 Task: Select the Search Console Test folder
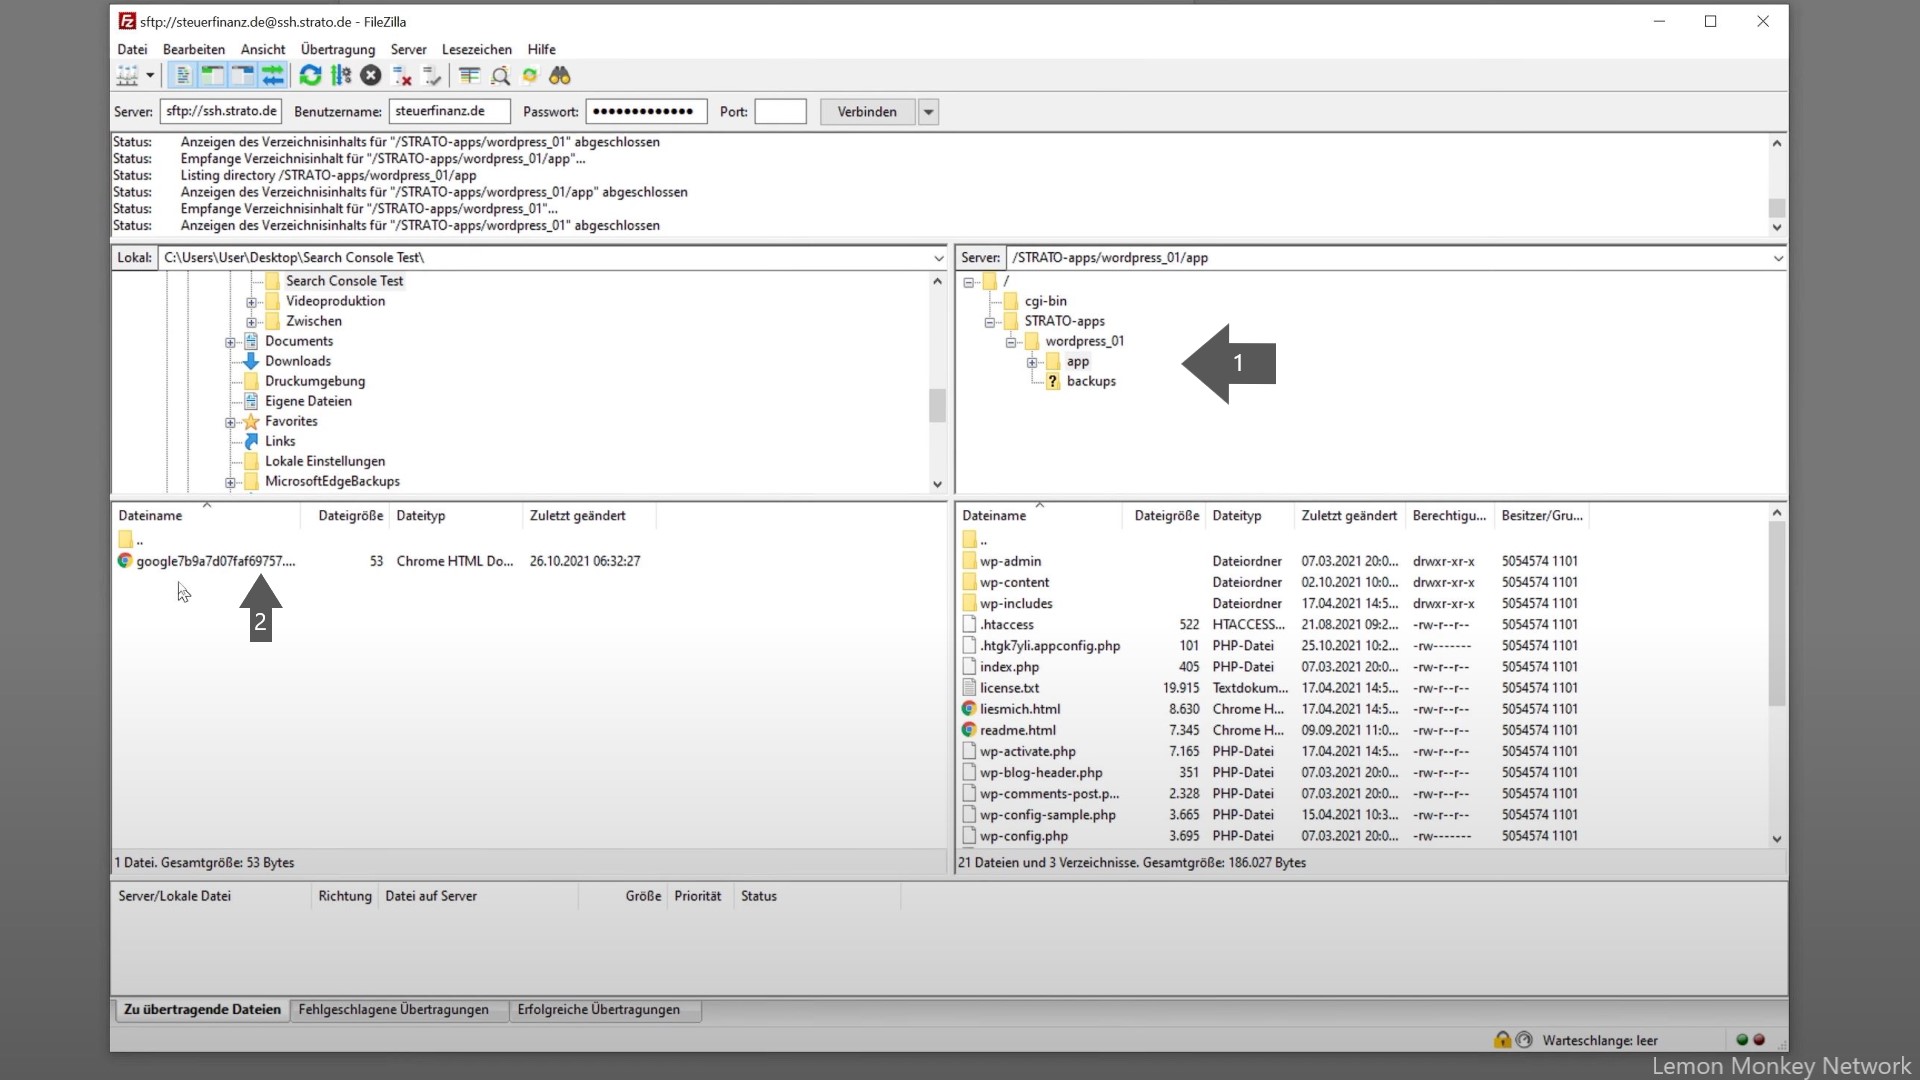coord(344,281)
